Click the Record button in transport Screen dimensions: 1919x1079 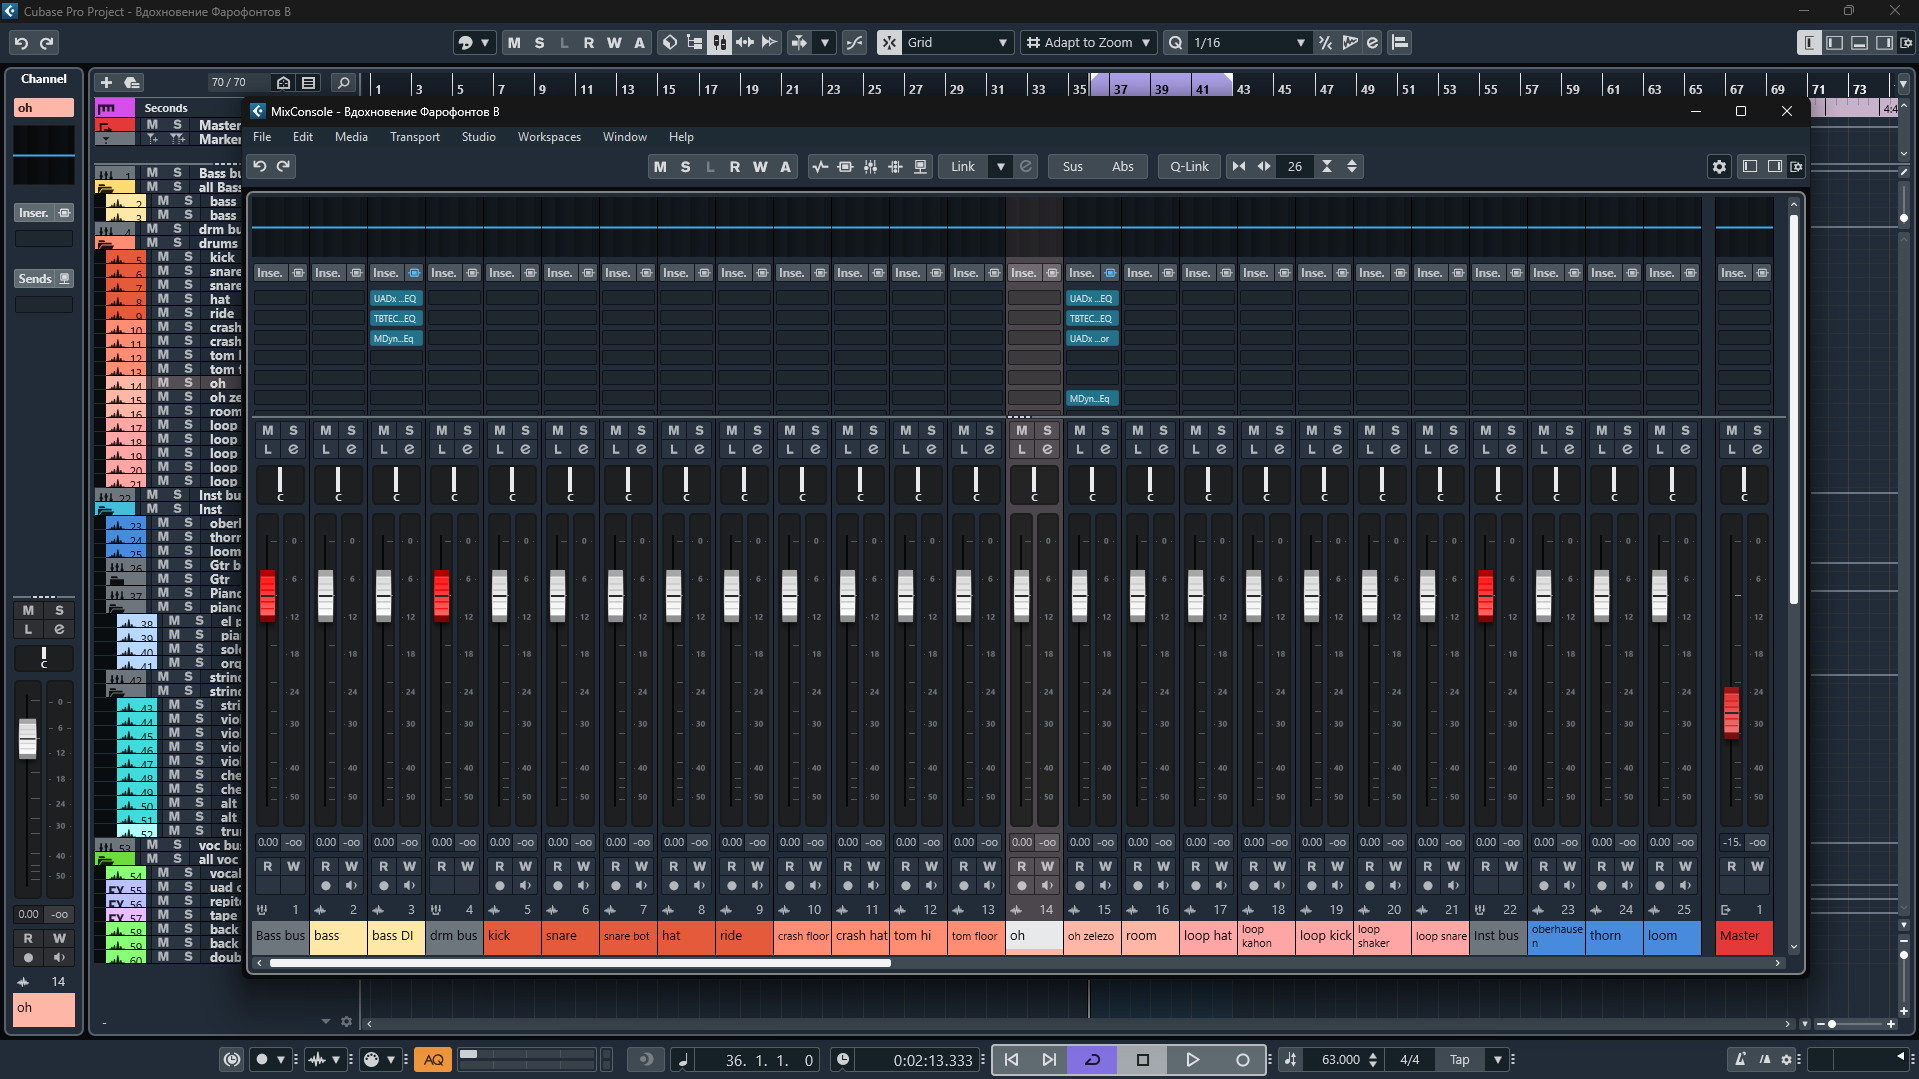click(x=1242, y=1060)
